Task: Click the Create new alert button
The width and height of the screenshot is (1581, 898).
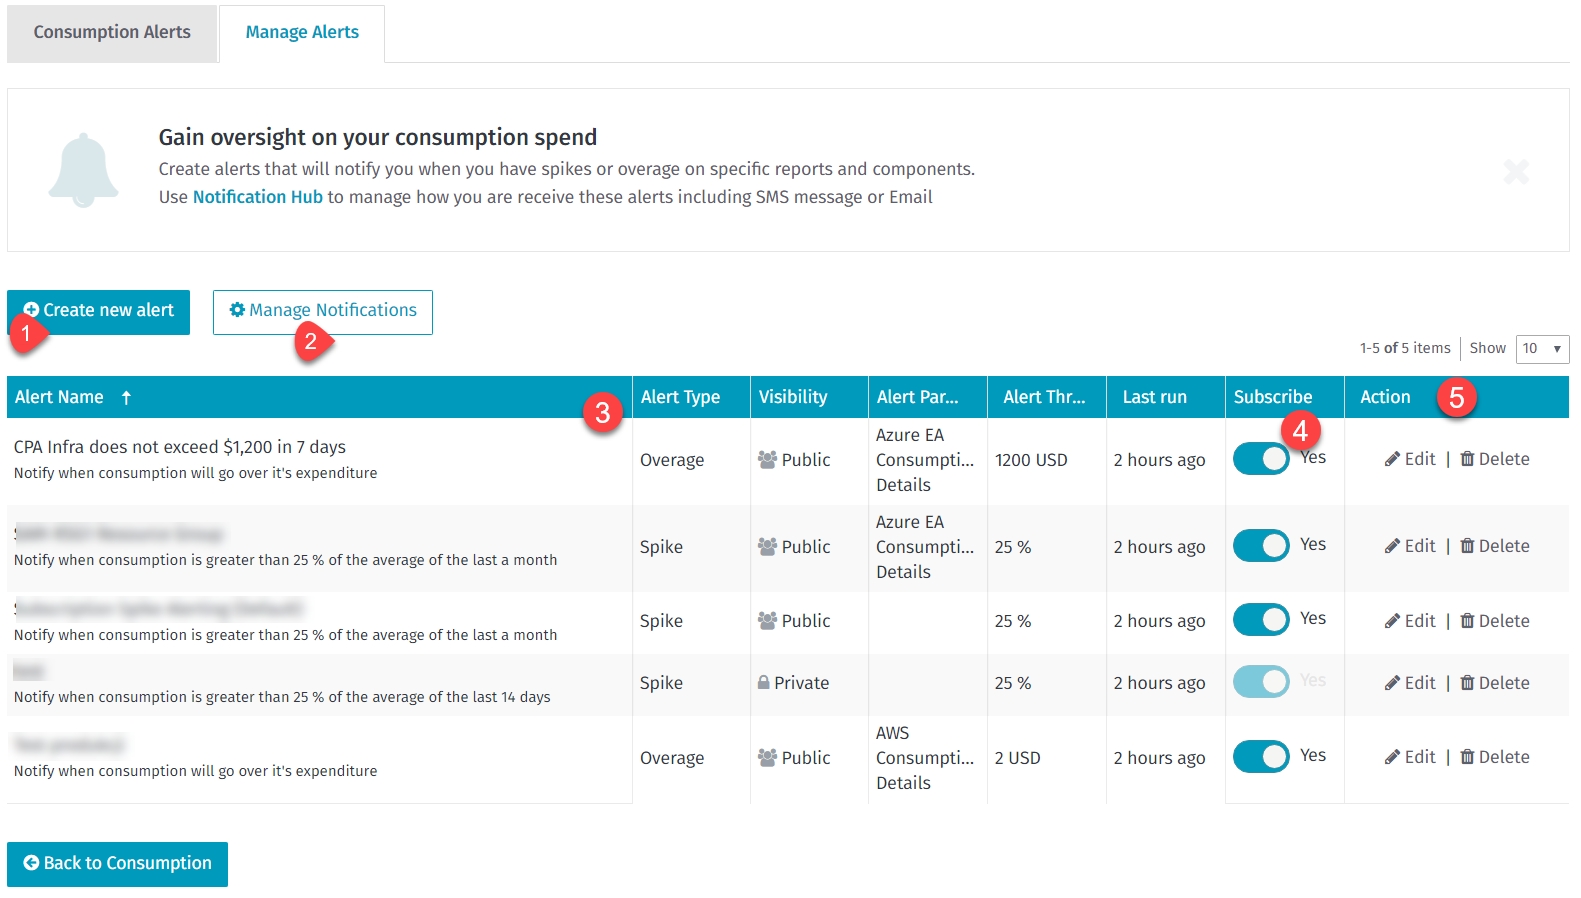Action: click(x=99, y=311)
